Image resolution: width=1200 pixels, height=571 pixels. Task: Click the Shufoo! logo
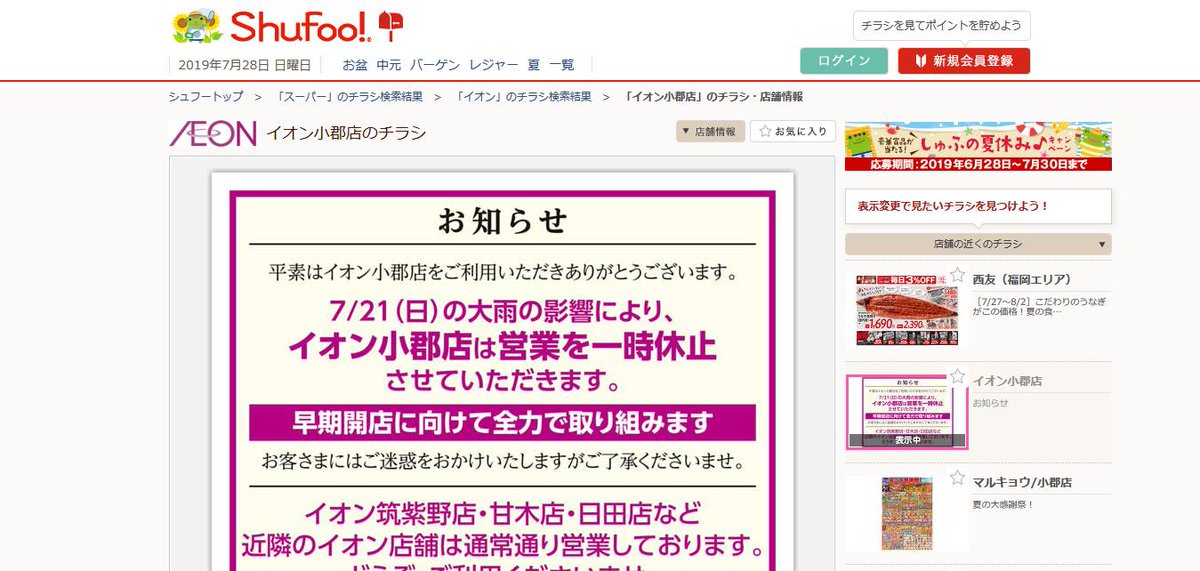(x=288, y=26)
